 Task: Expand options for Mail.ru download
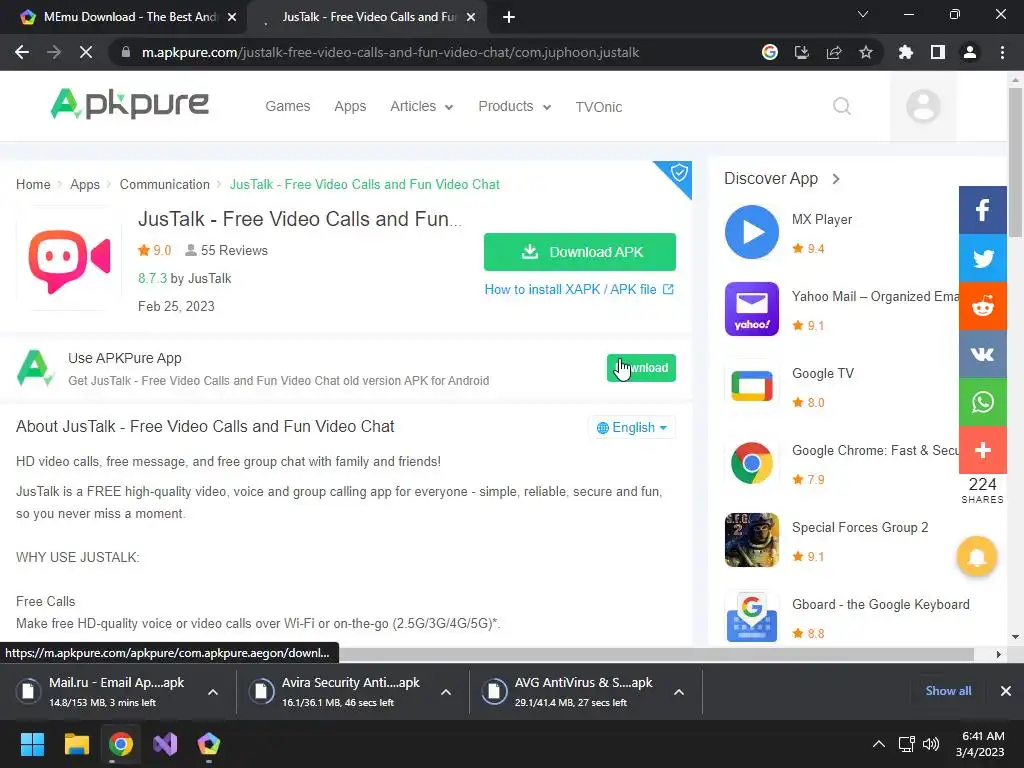(x=213, y=692)
